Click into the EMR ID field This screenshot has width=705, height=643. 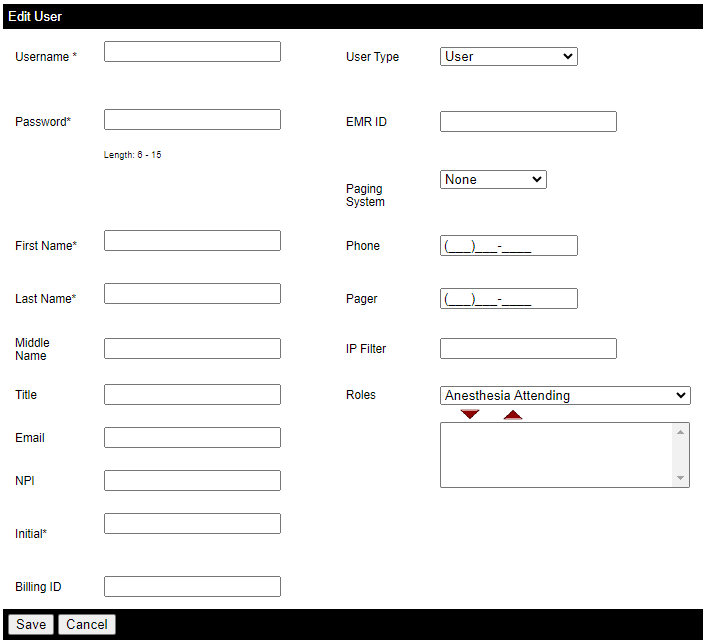(528, 121)
